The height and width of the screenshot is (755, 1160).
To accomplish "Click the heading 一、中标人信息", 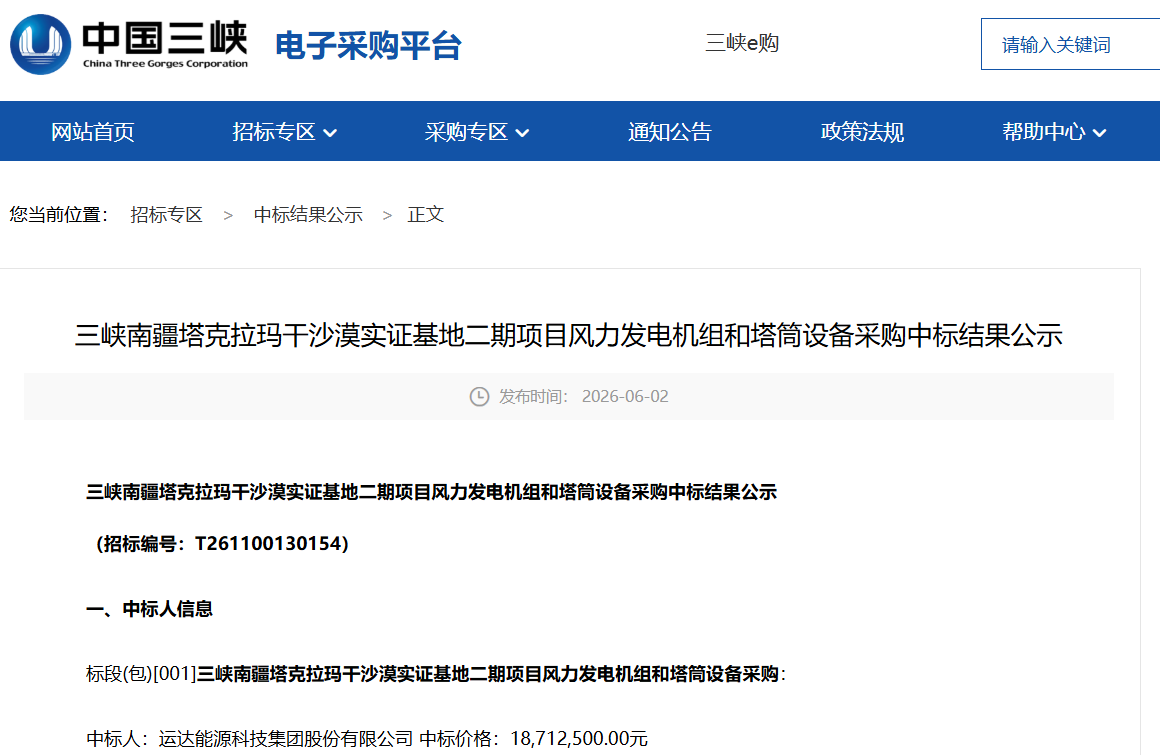I will coord(149,609).
